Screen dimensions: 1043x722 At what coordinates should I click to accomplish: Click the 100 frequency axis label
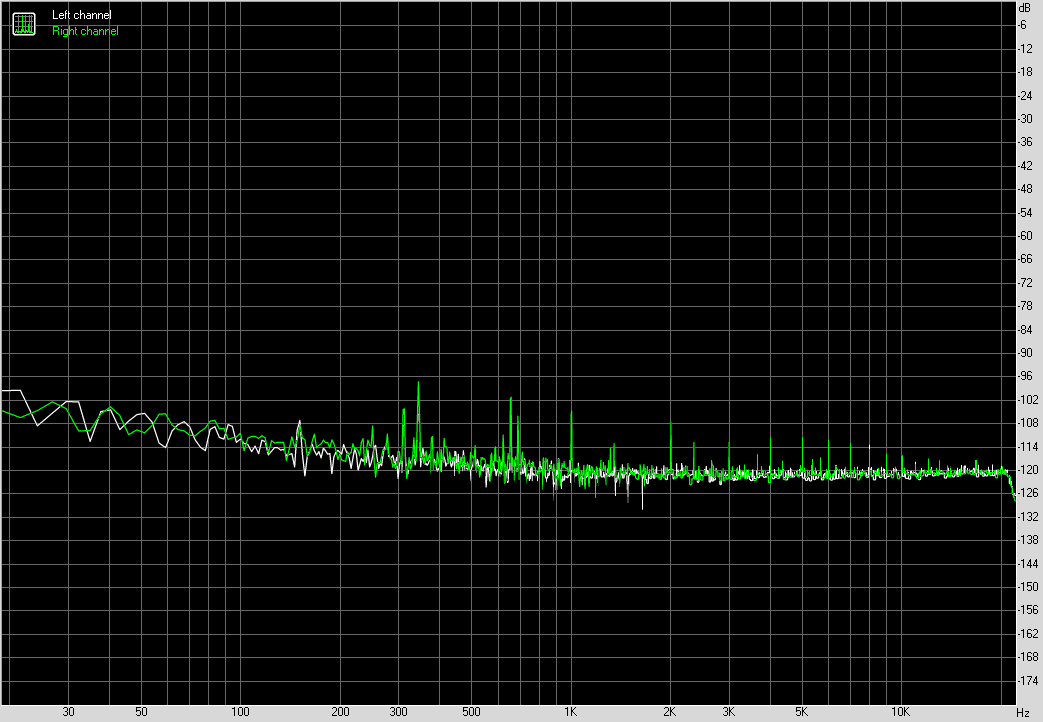[240, 712]
